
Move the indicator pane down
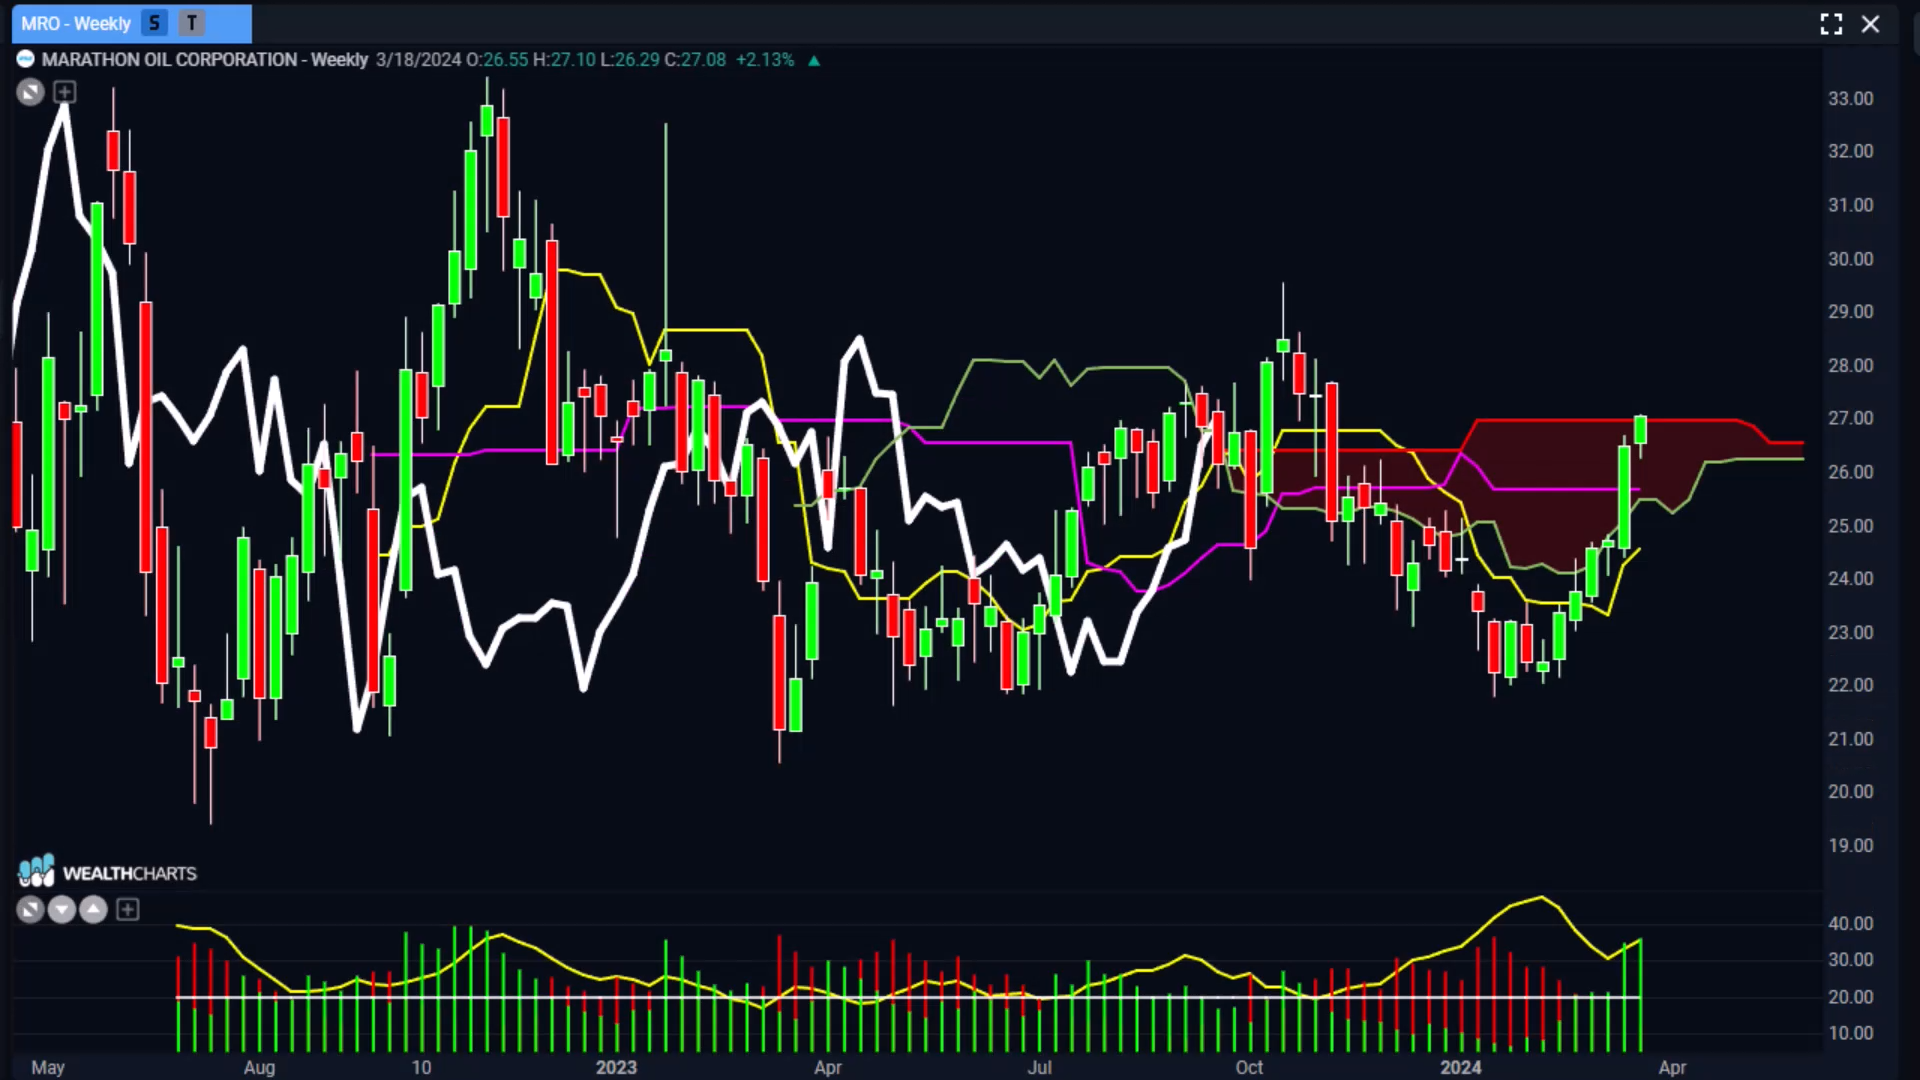[x=62, y=909]
